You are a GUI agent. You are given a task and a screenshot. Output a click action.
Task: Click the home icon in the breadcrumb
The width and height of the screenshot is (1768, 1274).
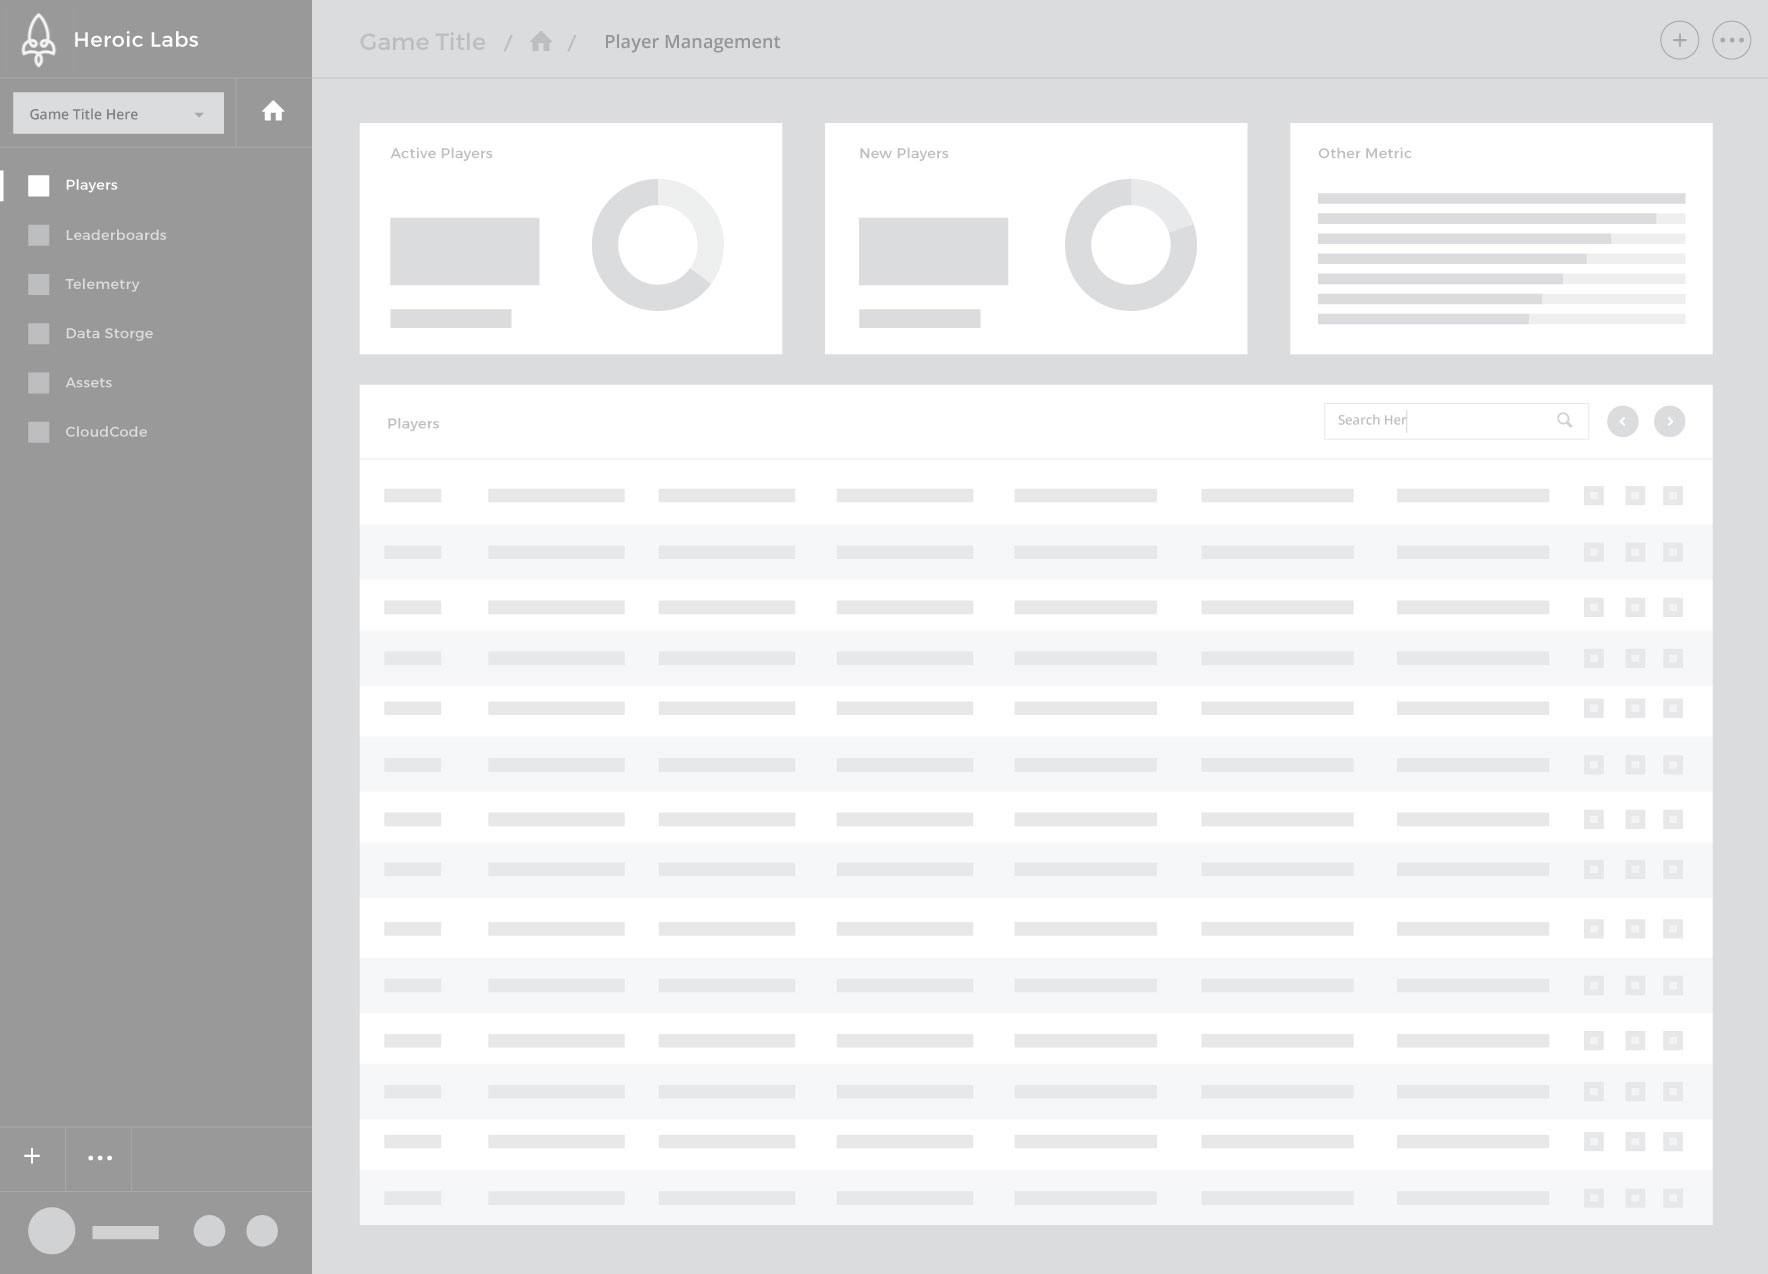[541, 42]
